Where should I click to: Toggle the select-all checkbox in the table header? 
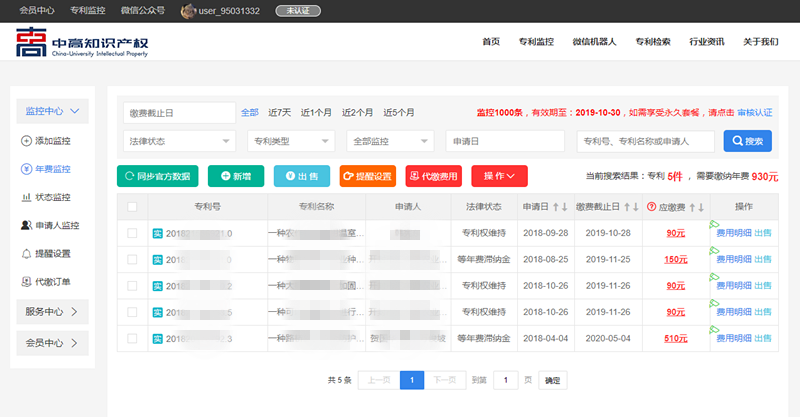point(132,207)
